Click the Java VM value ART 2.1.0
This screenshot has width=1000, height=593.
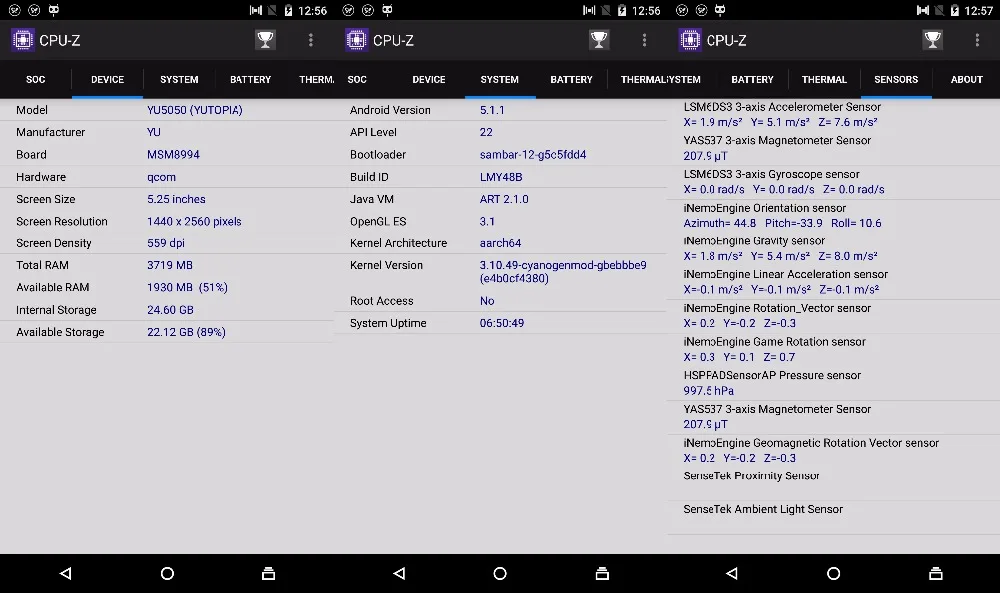504,199
